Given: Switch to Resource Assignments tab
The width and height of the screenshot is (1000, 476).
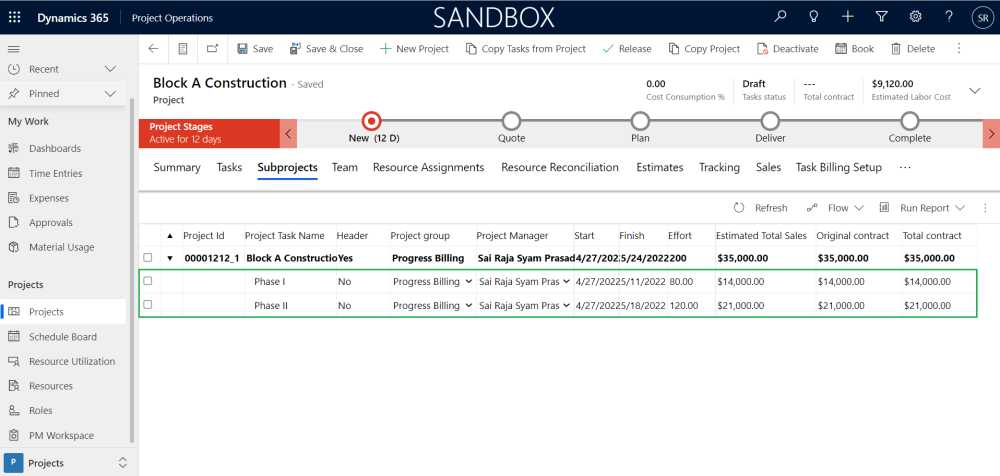Looking at the screenshot, I should click(429, 167).
